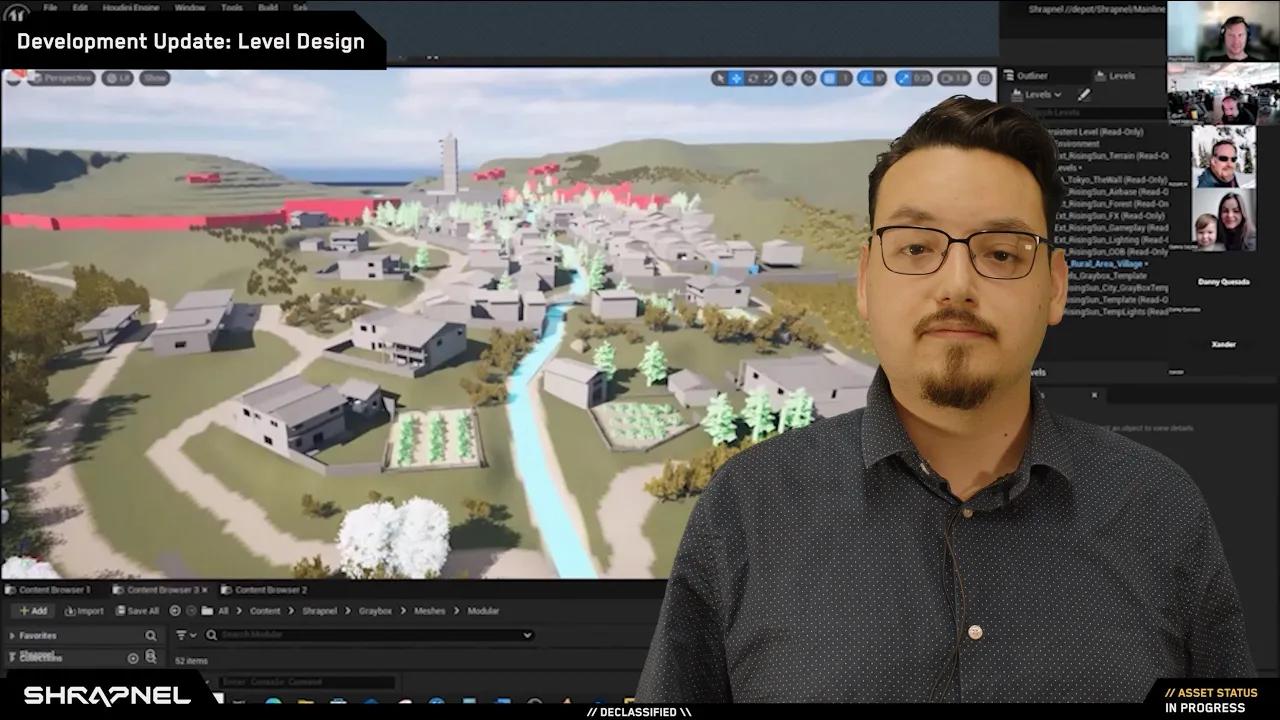Navigate to the Meshes breadcrumb
Viewport: 1280px width, 720px height.
click(x=430, y=611)
